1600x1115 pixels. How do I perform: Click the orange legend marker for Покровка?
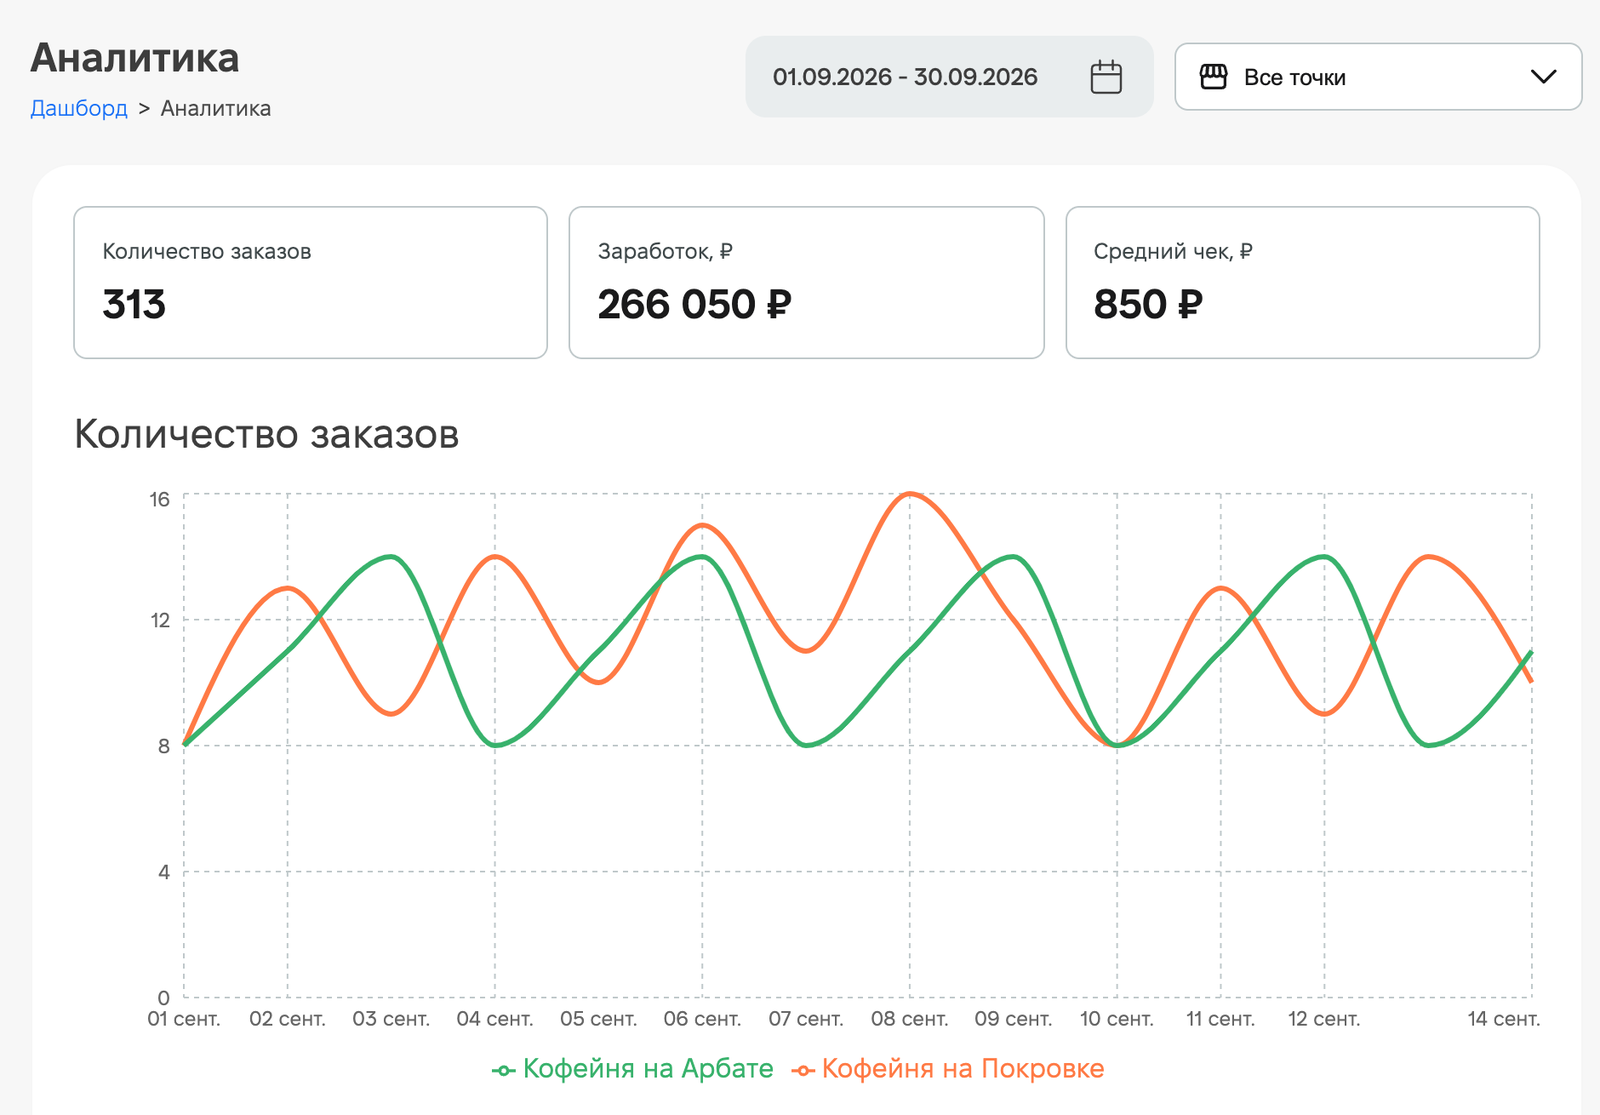pos(802,1070)
